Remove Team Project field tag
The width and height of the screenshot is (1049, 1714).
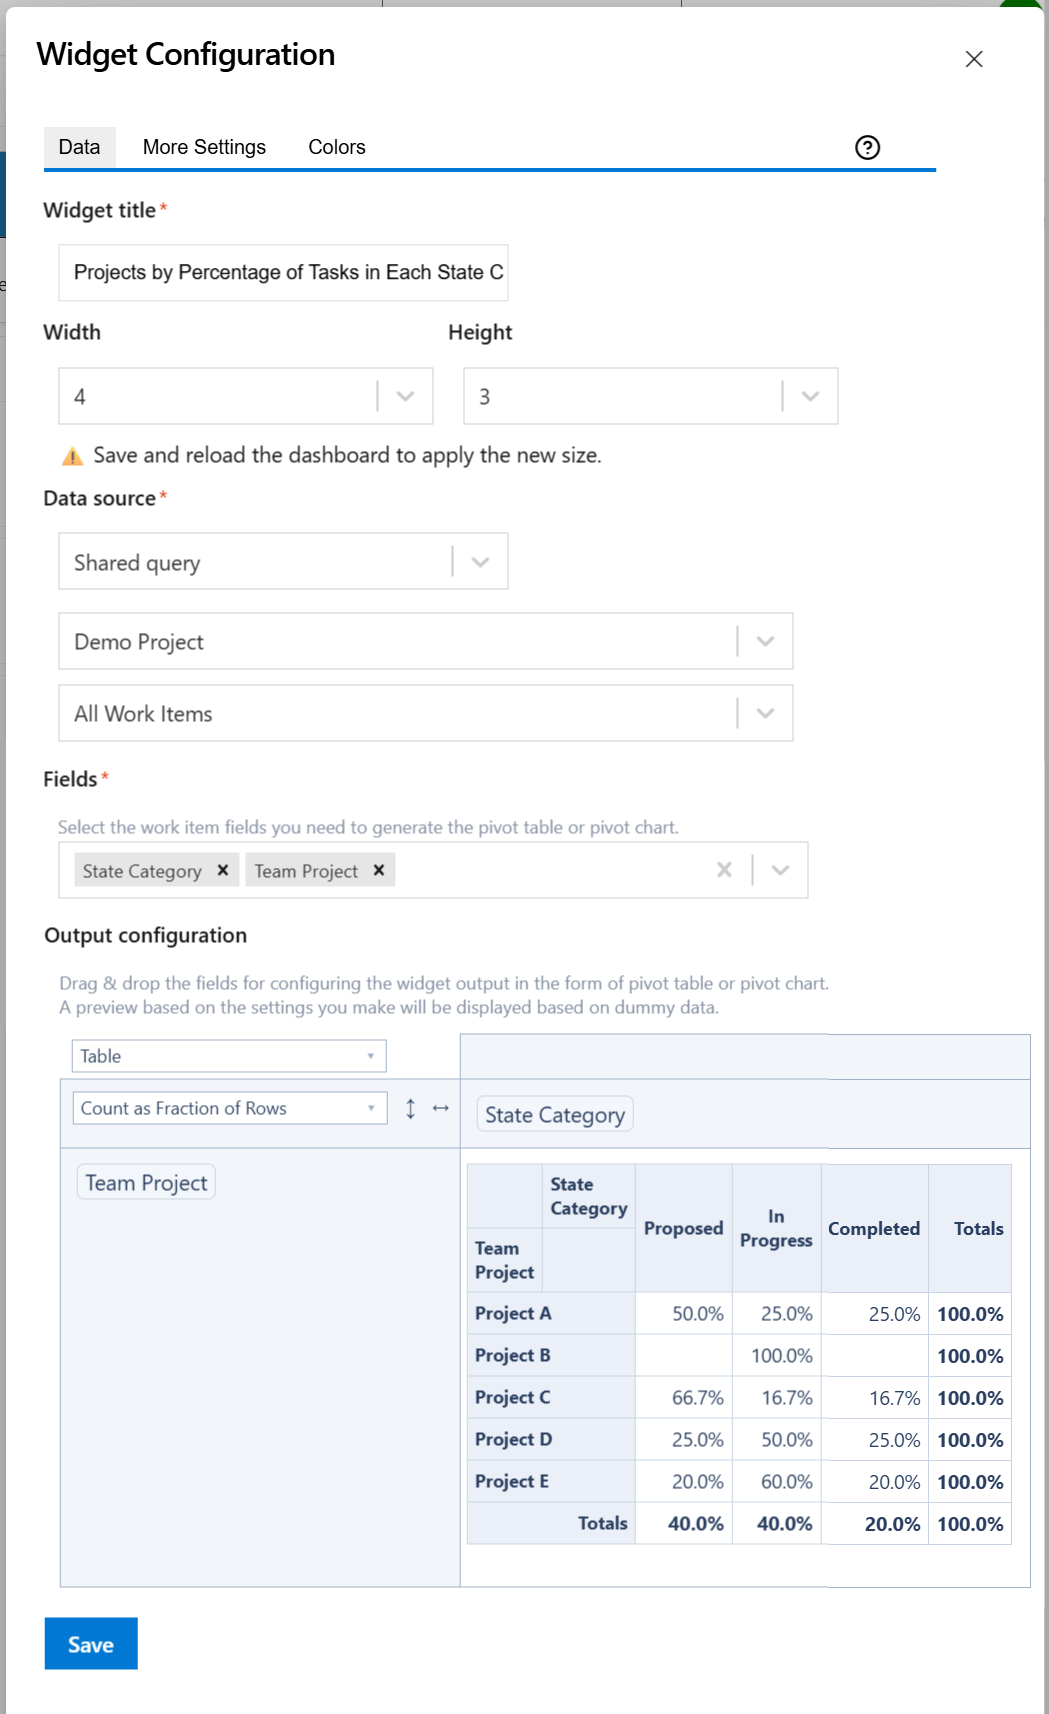click(379, 870)
